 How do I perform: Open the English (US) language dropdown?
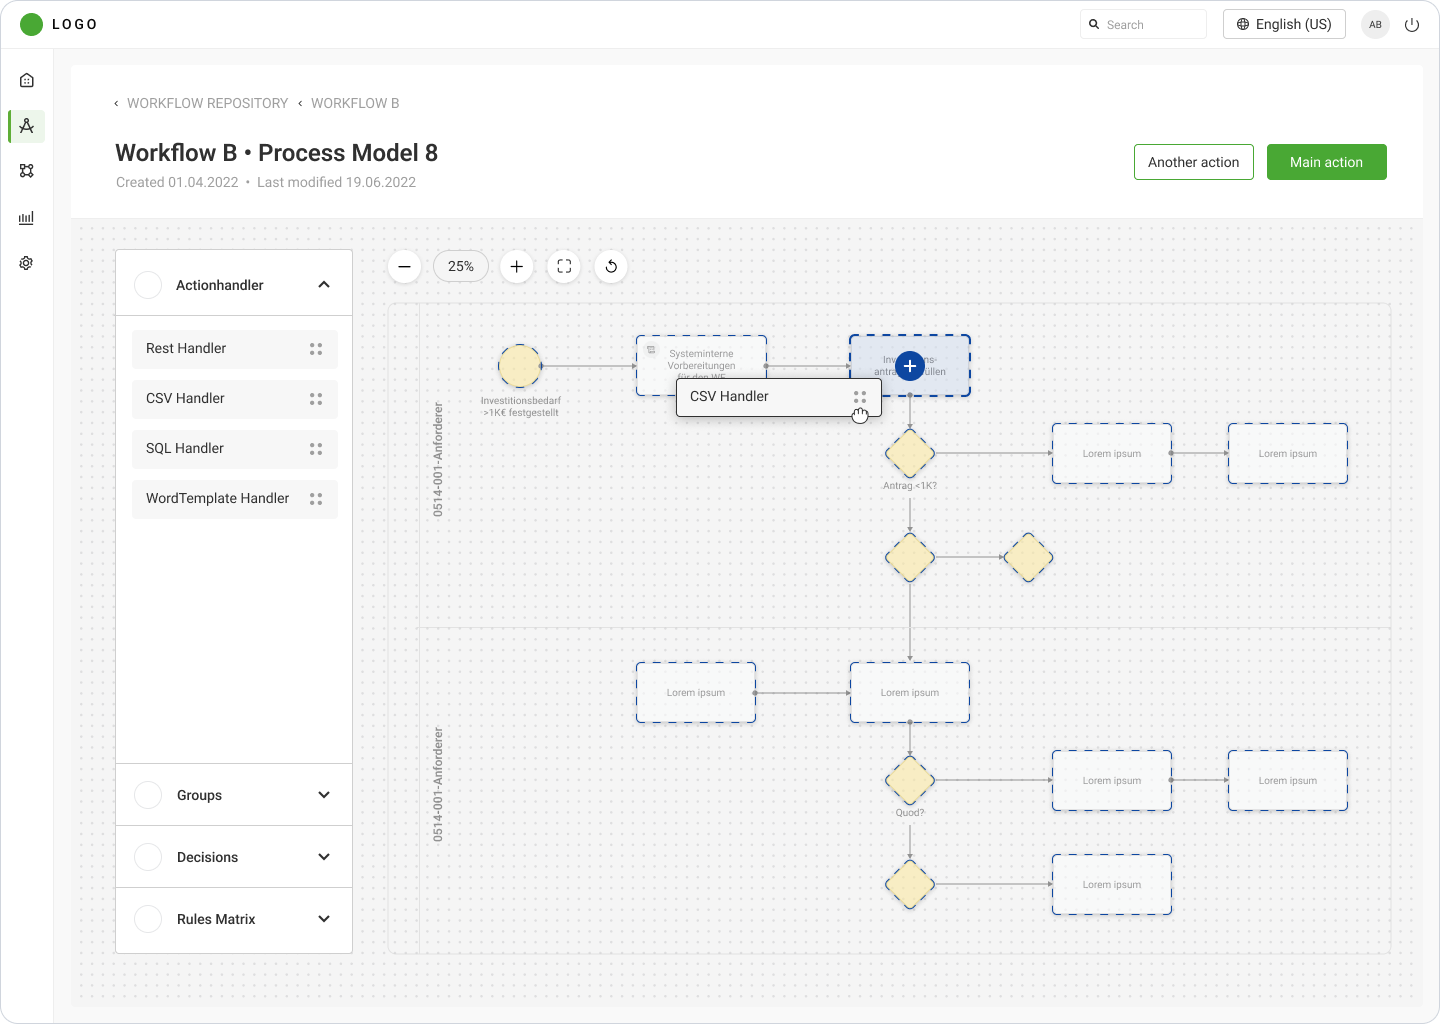[x=1284, y=24]
